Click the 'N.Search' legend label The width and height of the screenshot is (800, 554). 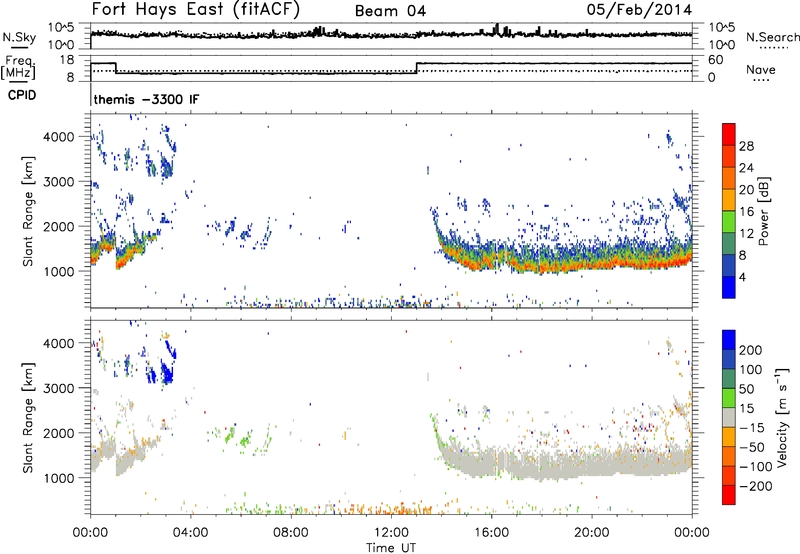772,37
